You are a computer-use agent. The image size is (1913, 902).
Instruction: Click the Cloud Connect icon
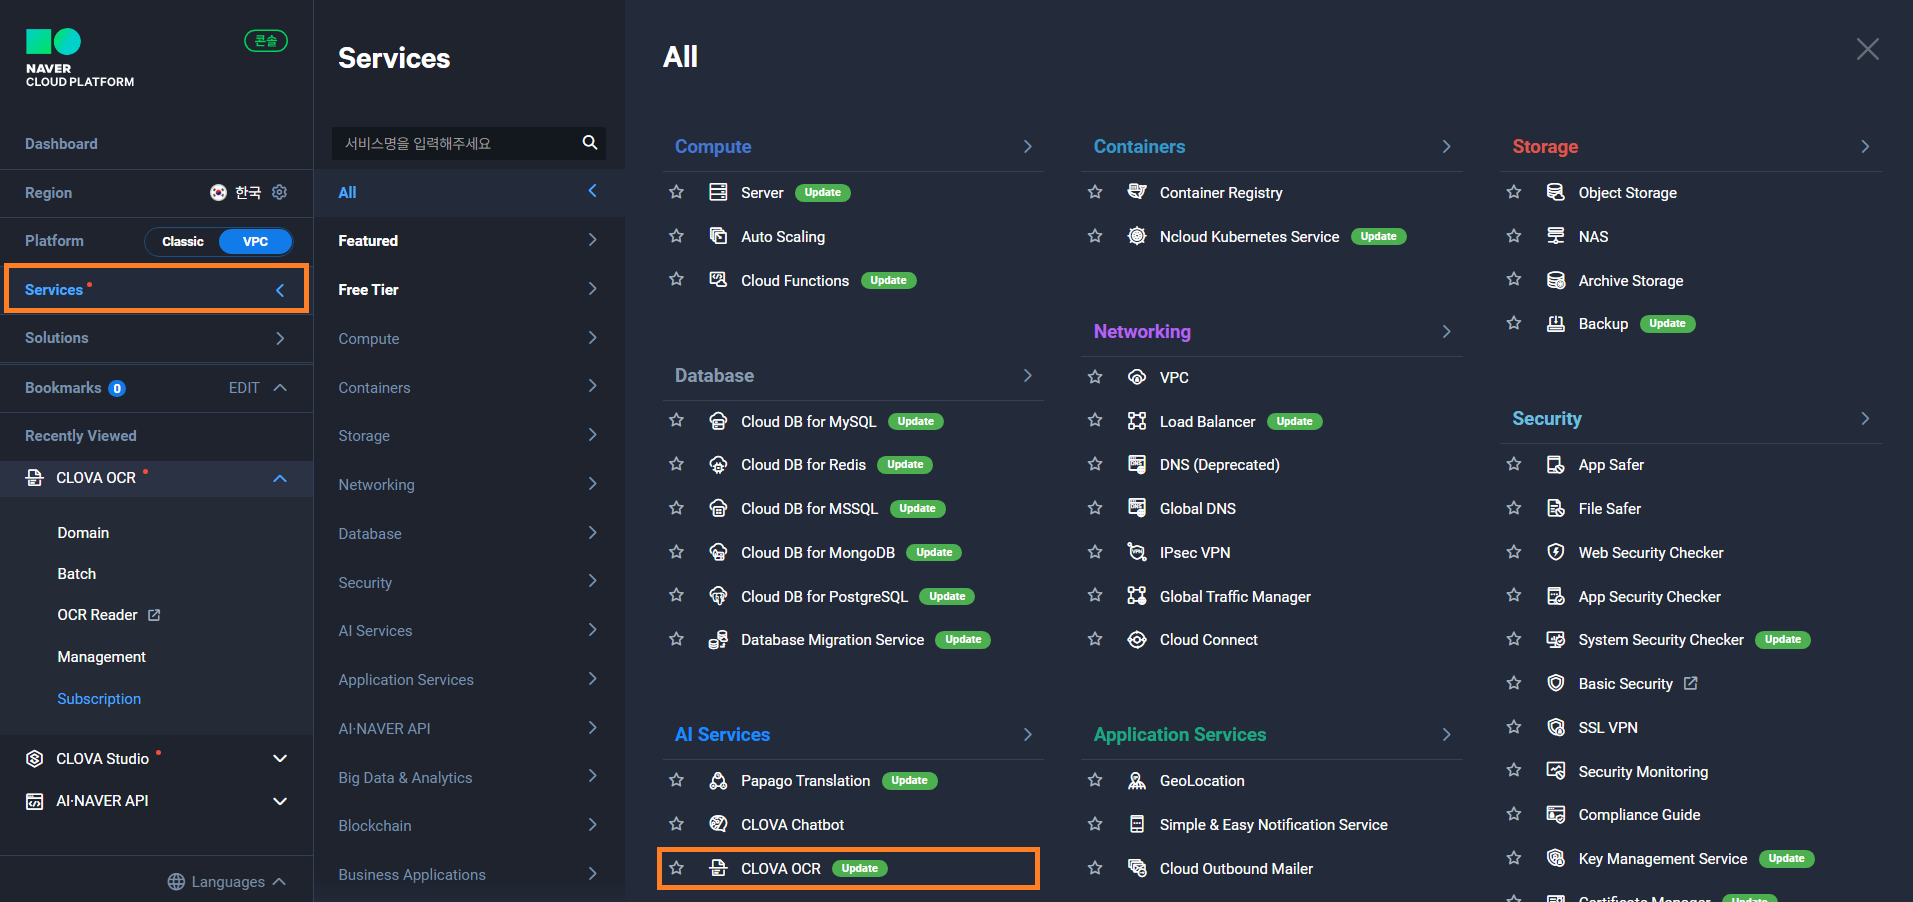point(1137,639)
